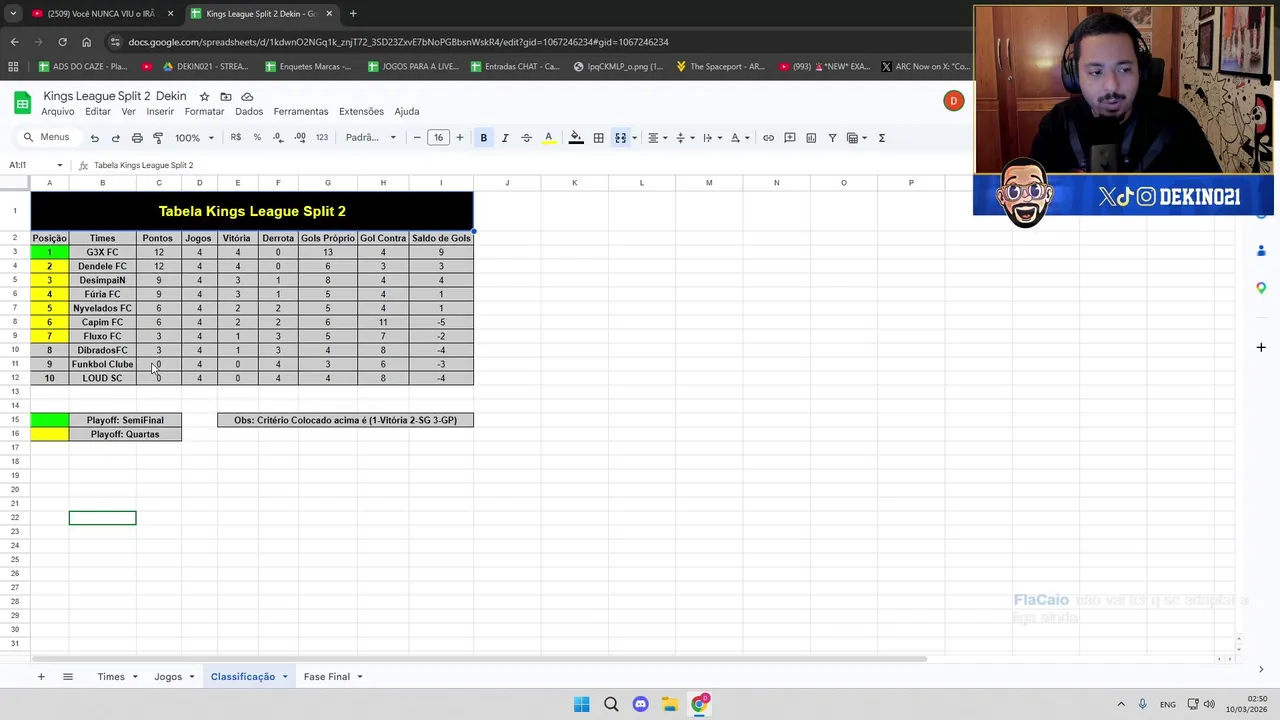The width and height of the screenshot is (1280, 720).
Task: Open zoom 100% dropdown
Action: (x=194, y=138)
